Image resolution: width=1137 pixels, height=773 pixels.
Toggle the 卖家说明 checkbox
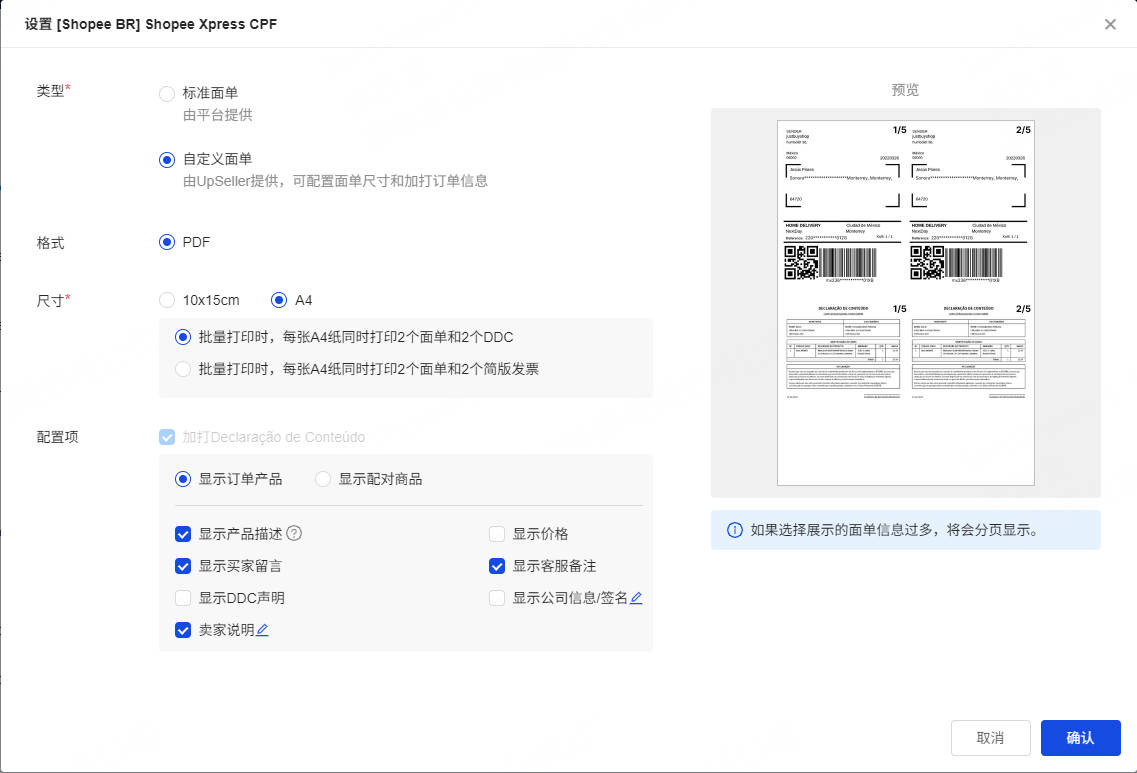(x=183, y=630)
